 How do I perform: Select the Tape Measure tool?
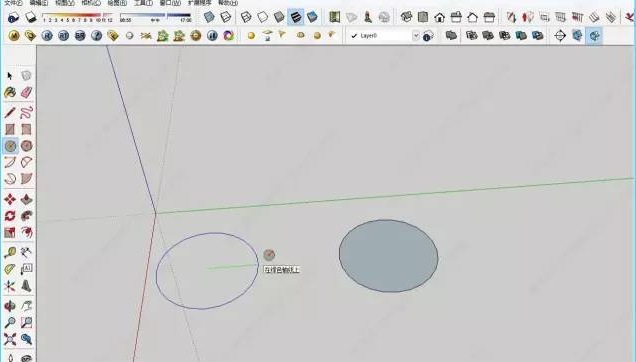coord(10,252)
